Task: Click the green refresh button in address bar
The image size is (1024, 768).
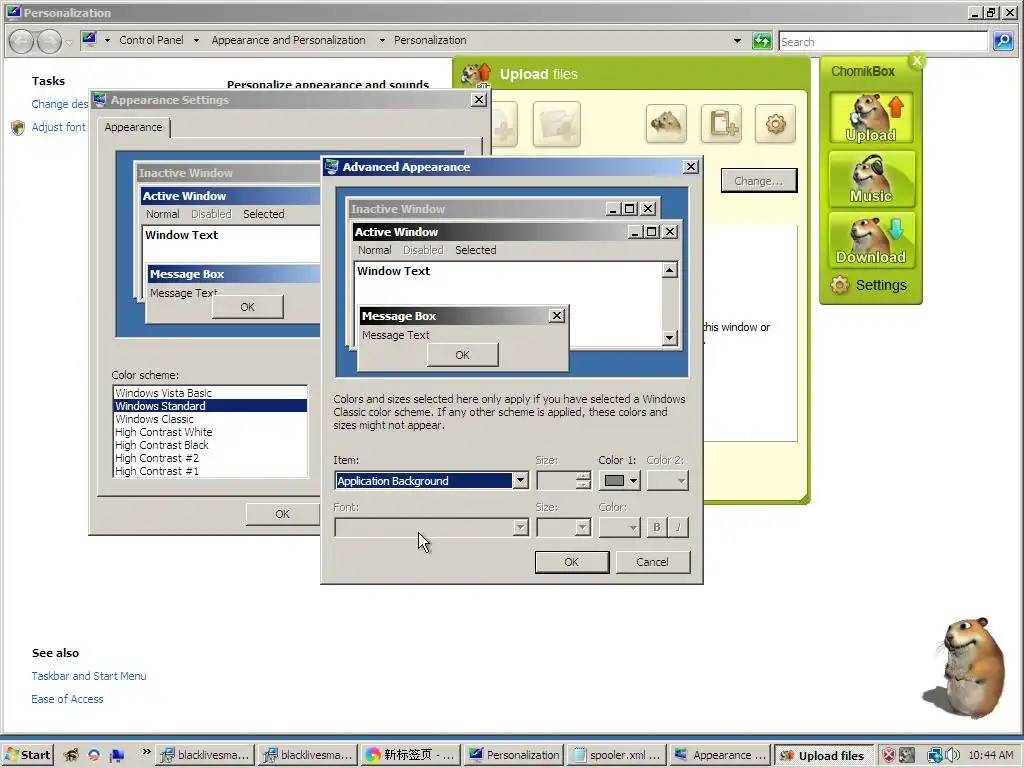Action: pyautogui.click(x=762, y=40)
